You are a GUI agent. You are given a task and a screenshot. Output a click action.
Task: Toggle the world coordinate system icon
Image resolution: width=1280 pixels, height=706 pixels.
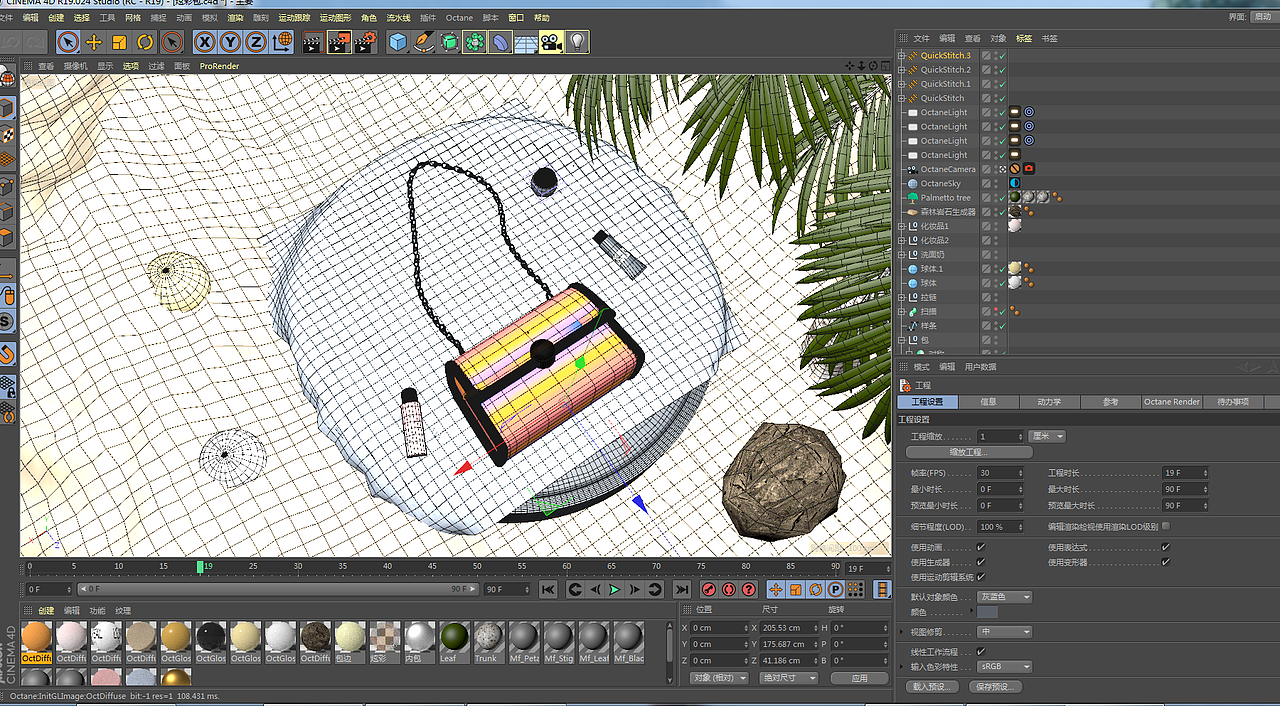click(283, 42)
